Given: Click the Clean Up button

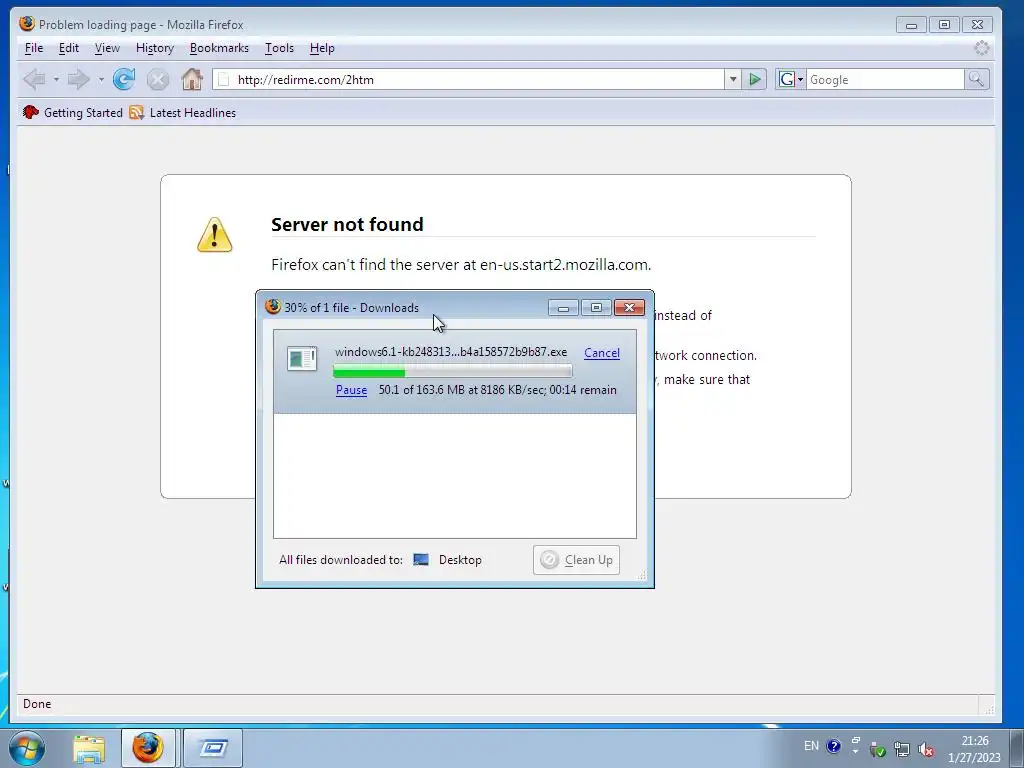Looking at the screenshot, I should (x=577, y=560).
